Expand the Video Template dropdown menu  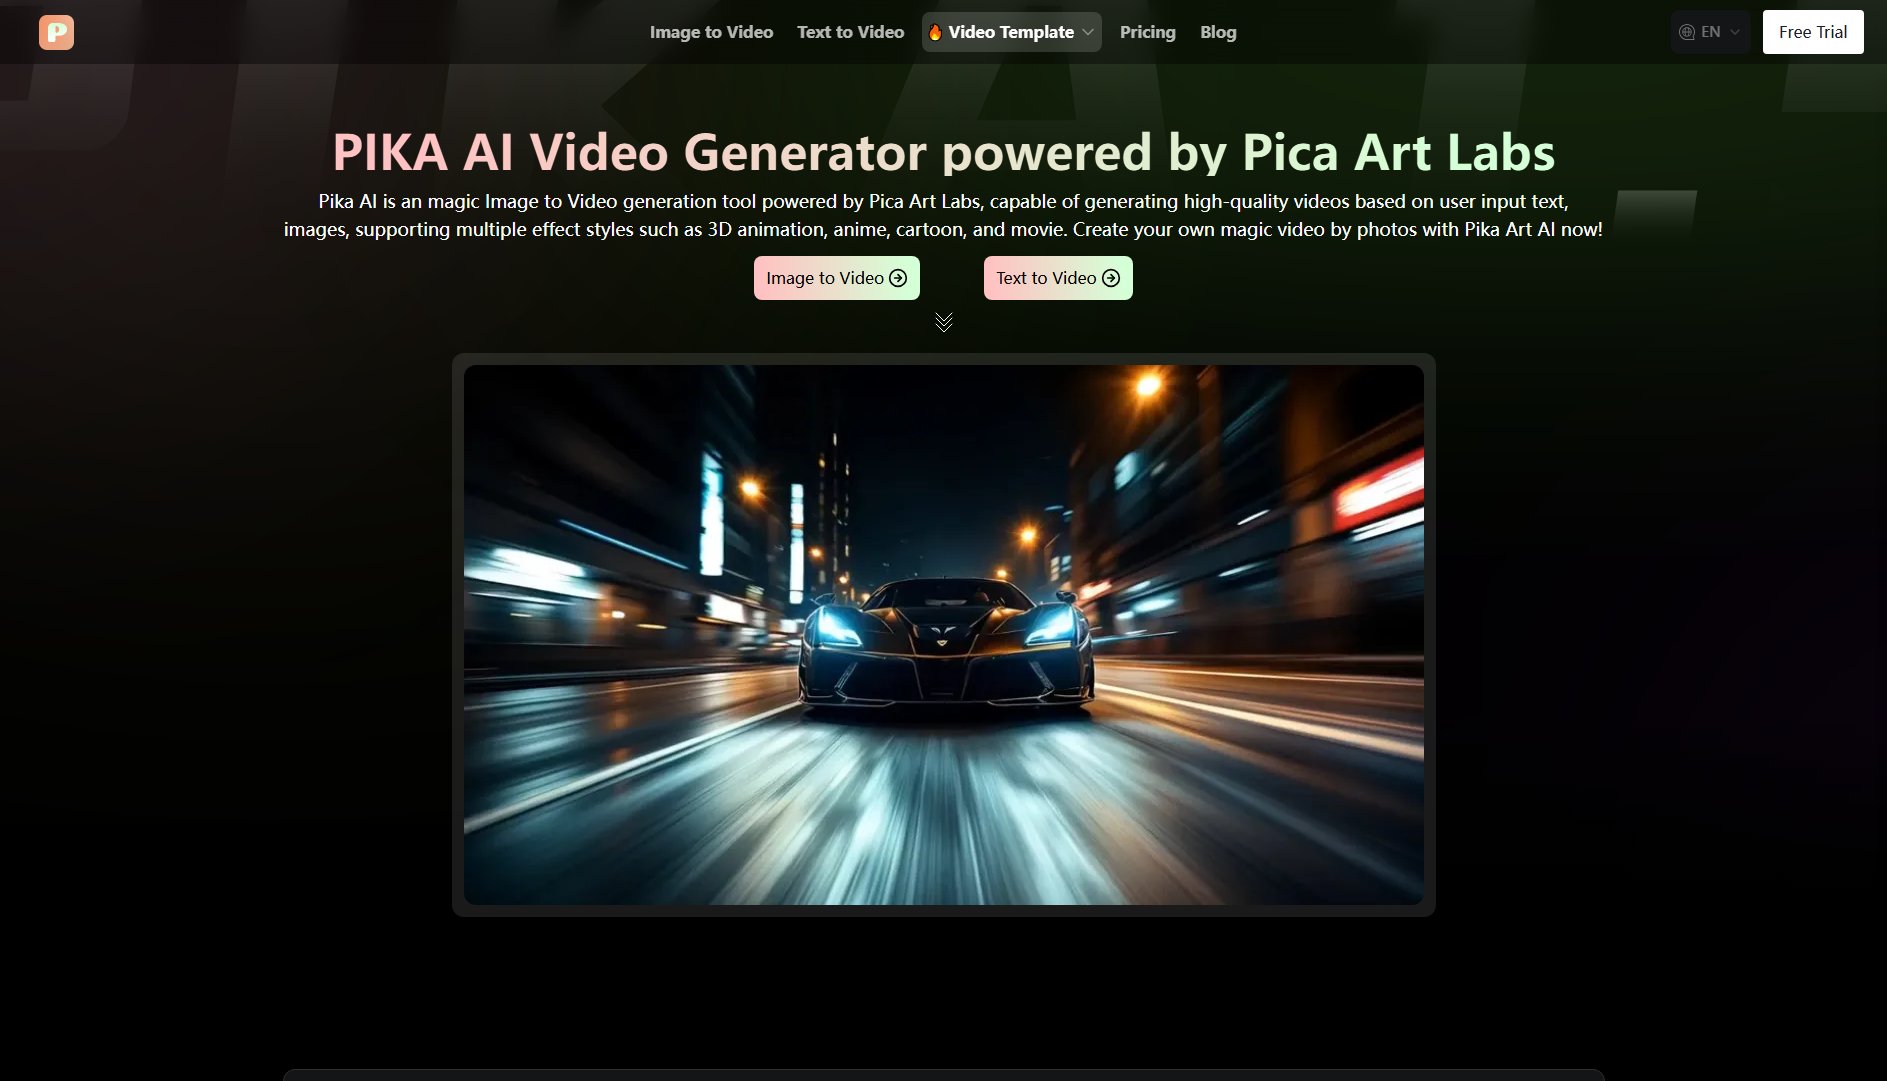(1011, 32)
